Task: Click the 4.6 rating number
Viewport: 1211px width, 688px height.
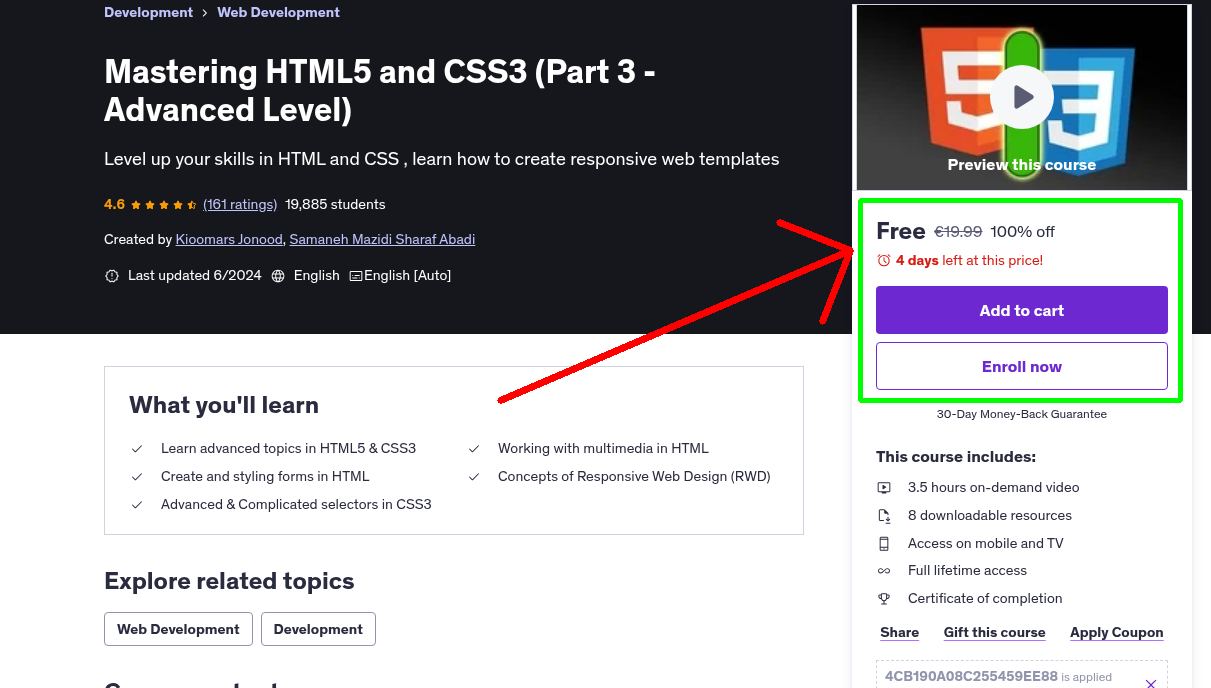Action: [x=114, y=204]
